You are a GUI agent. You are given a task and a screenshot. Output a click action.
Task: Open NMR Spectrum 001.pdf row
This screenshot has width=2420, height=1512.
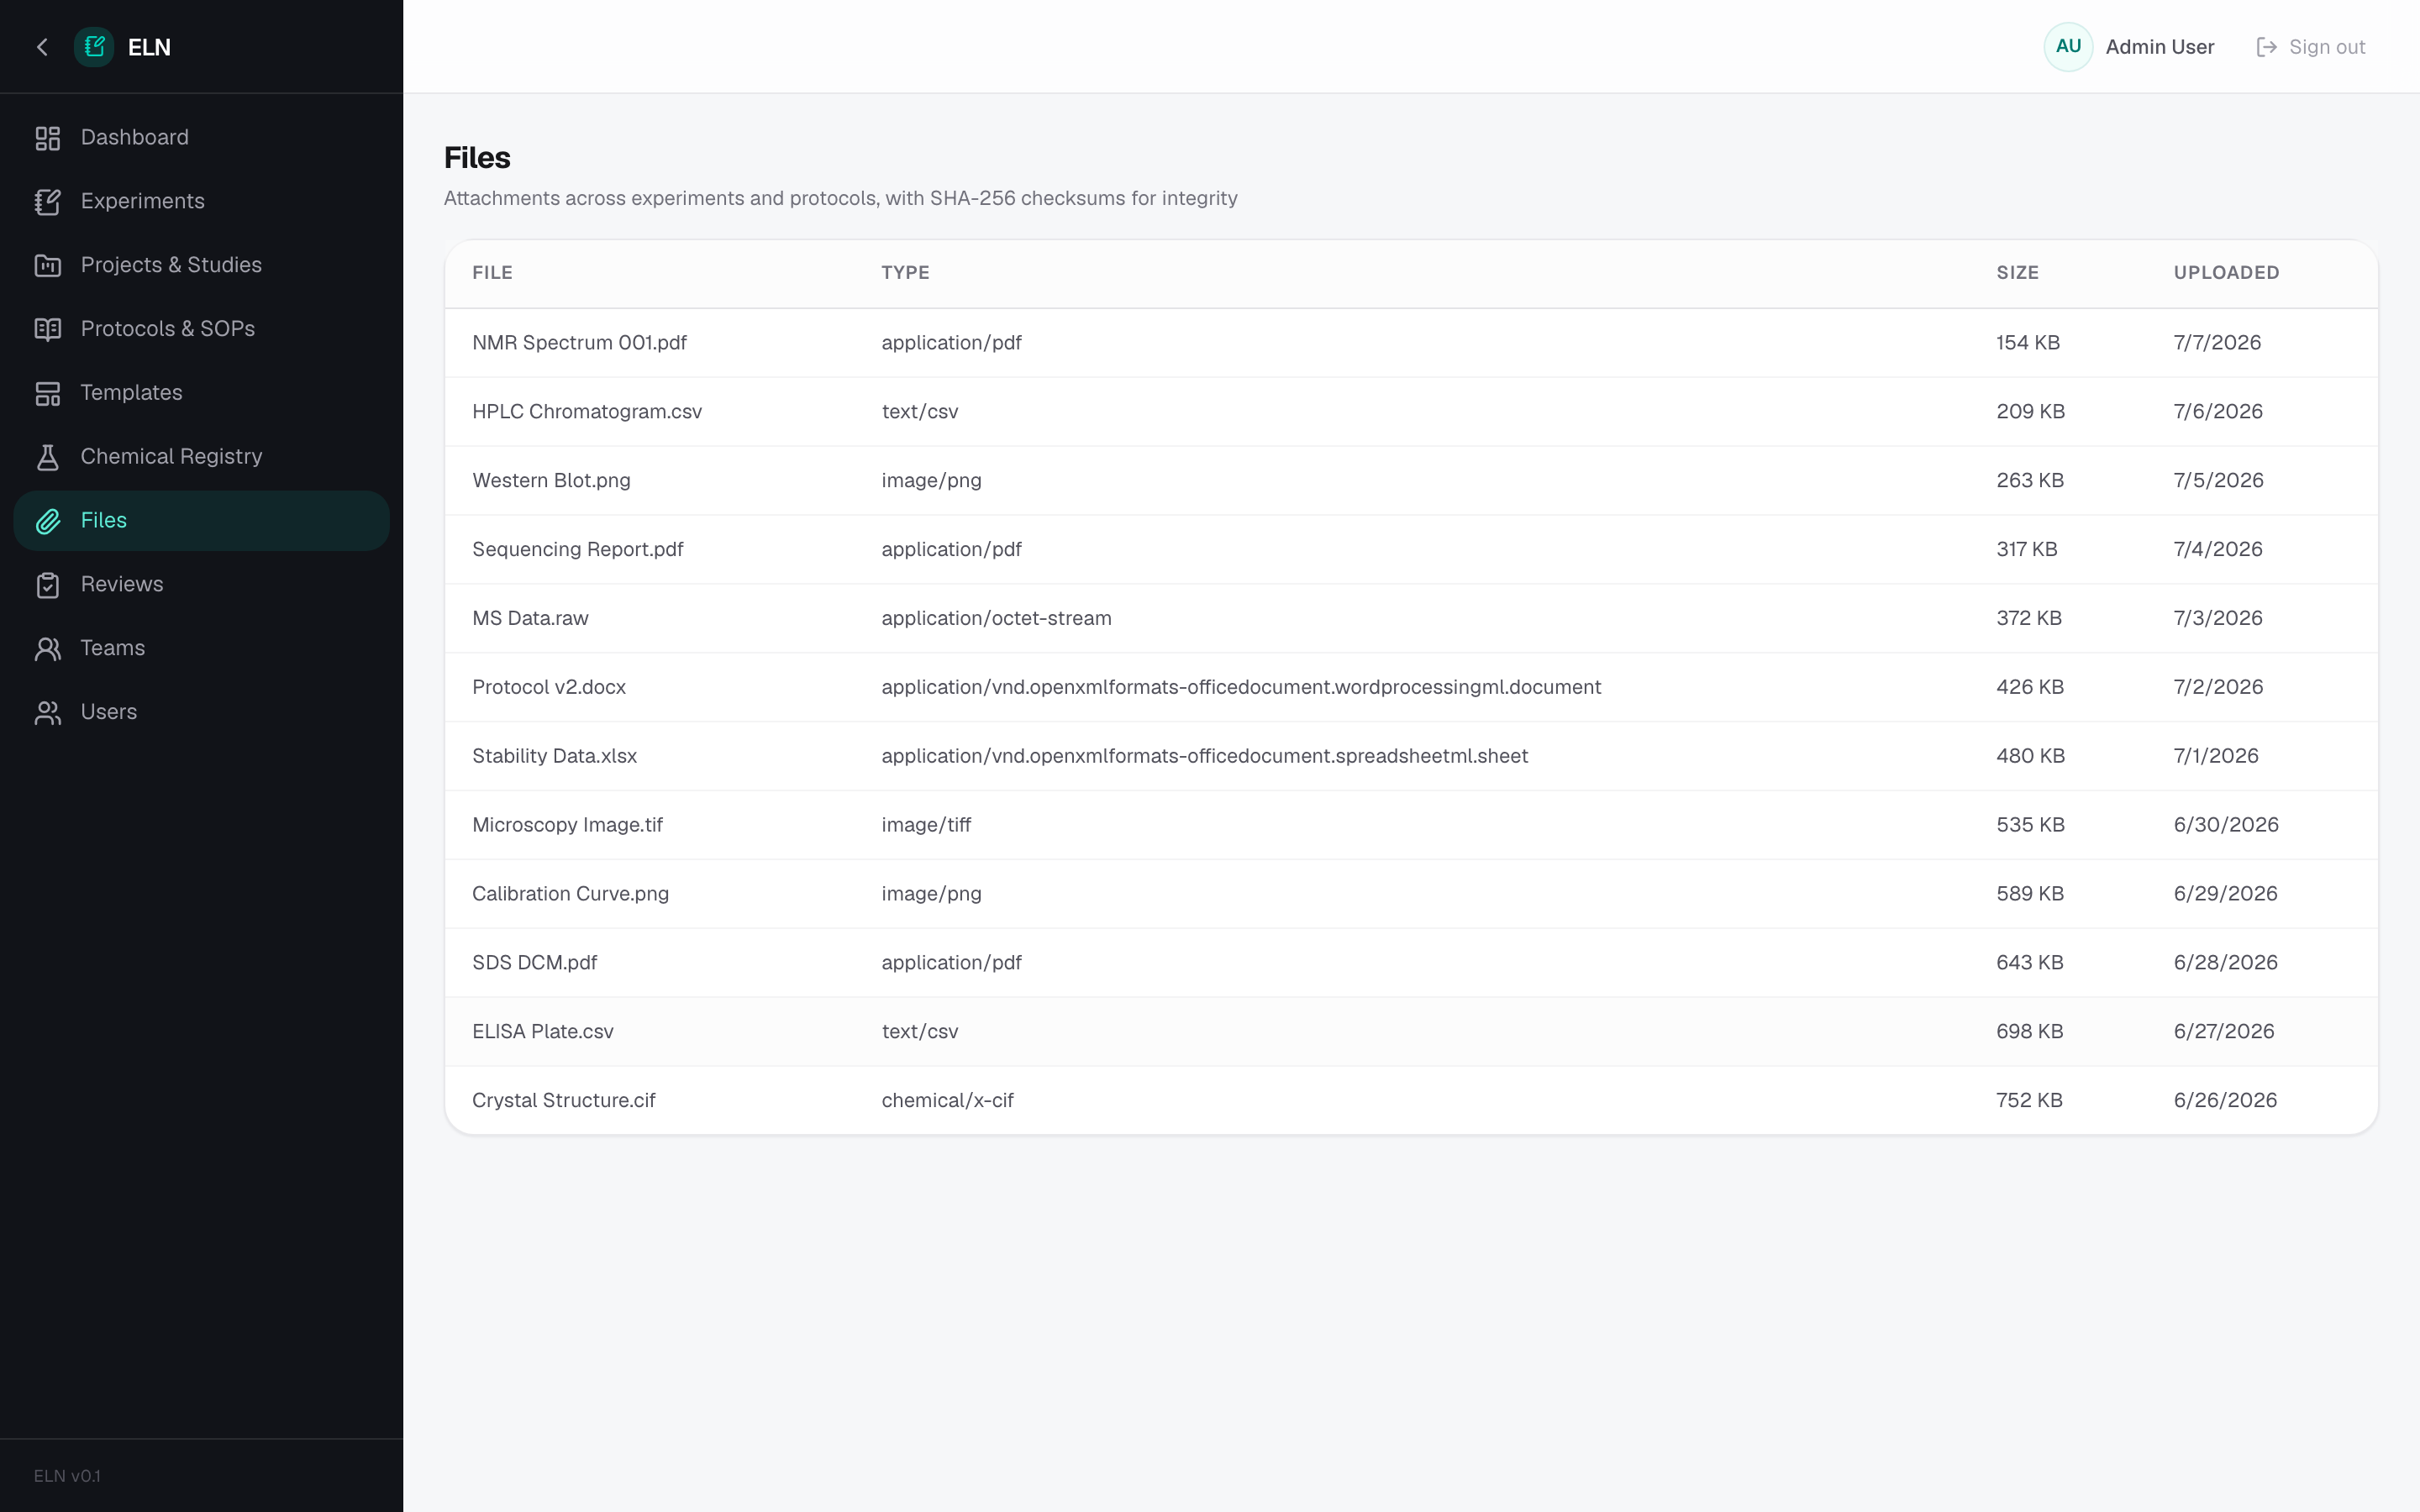(x=1411, y=343)
